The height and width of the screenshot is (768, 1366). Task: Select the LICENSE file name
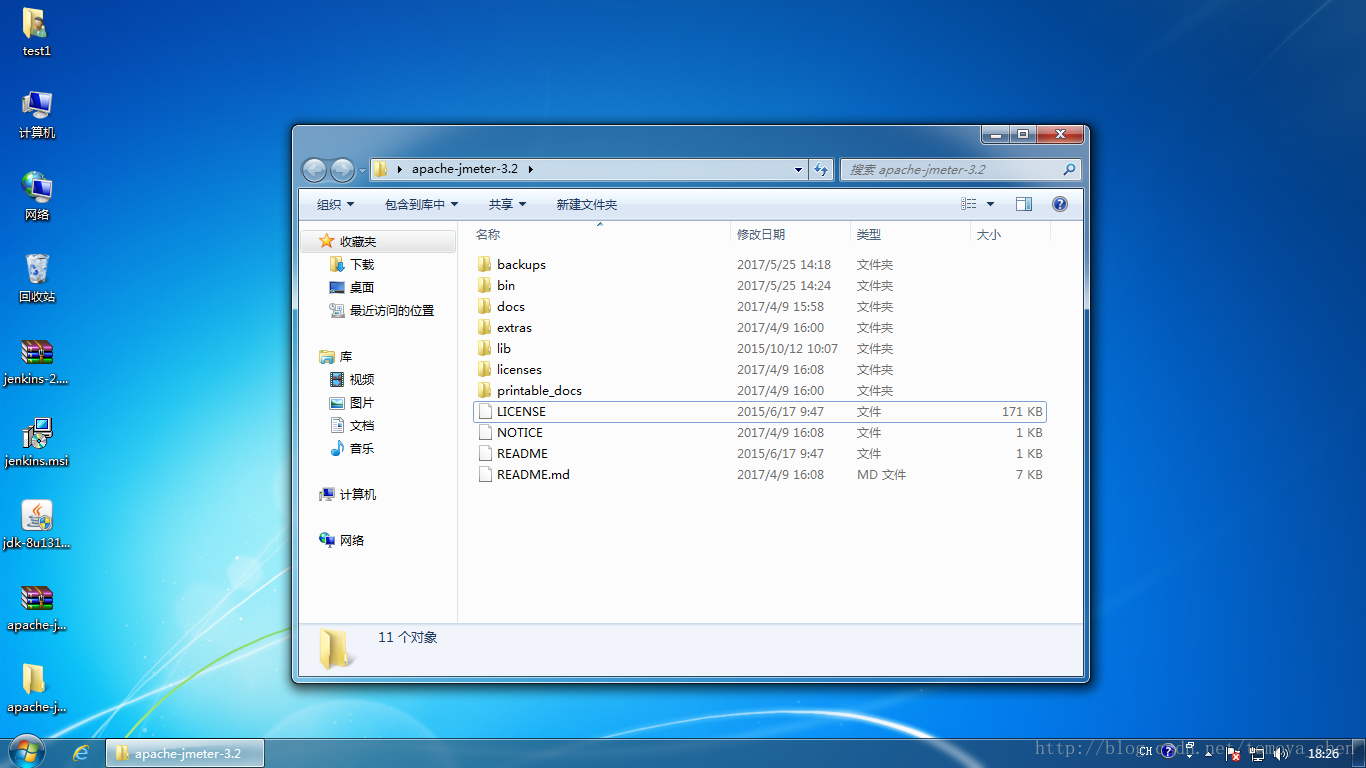(x=521, y=411)
